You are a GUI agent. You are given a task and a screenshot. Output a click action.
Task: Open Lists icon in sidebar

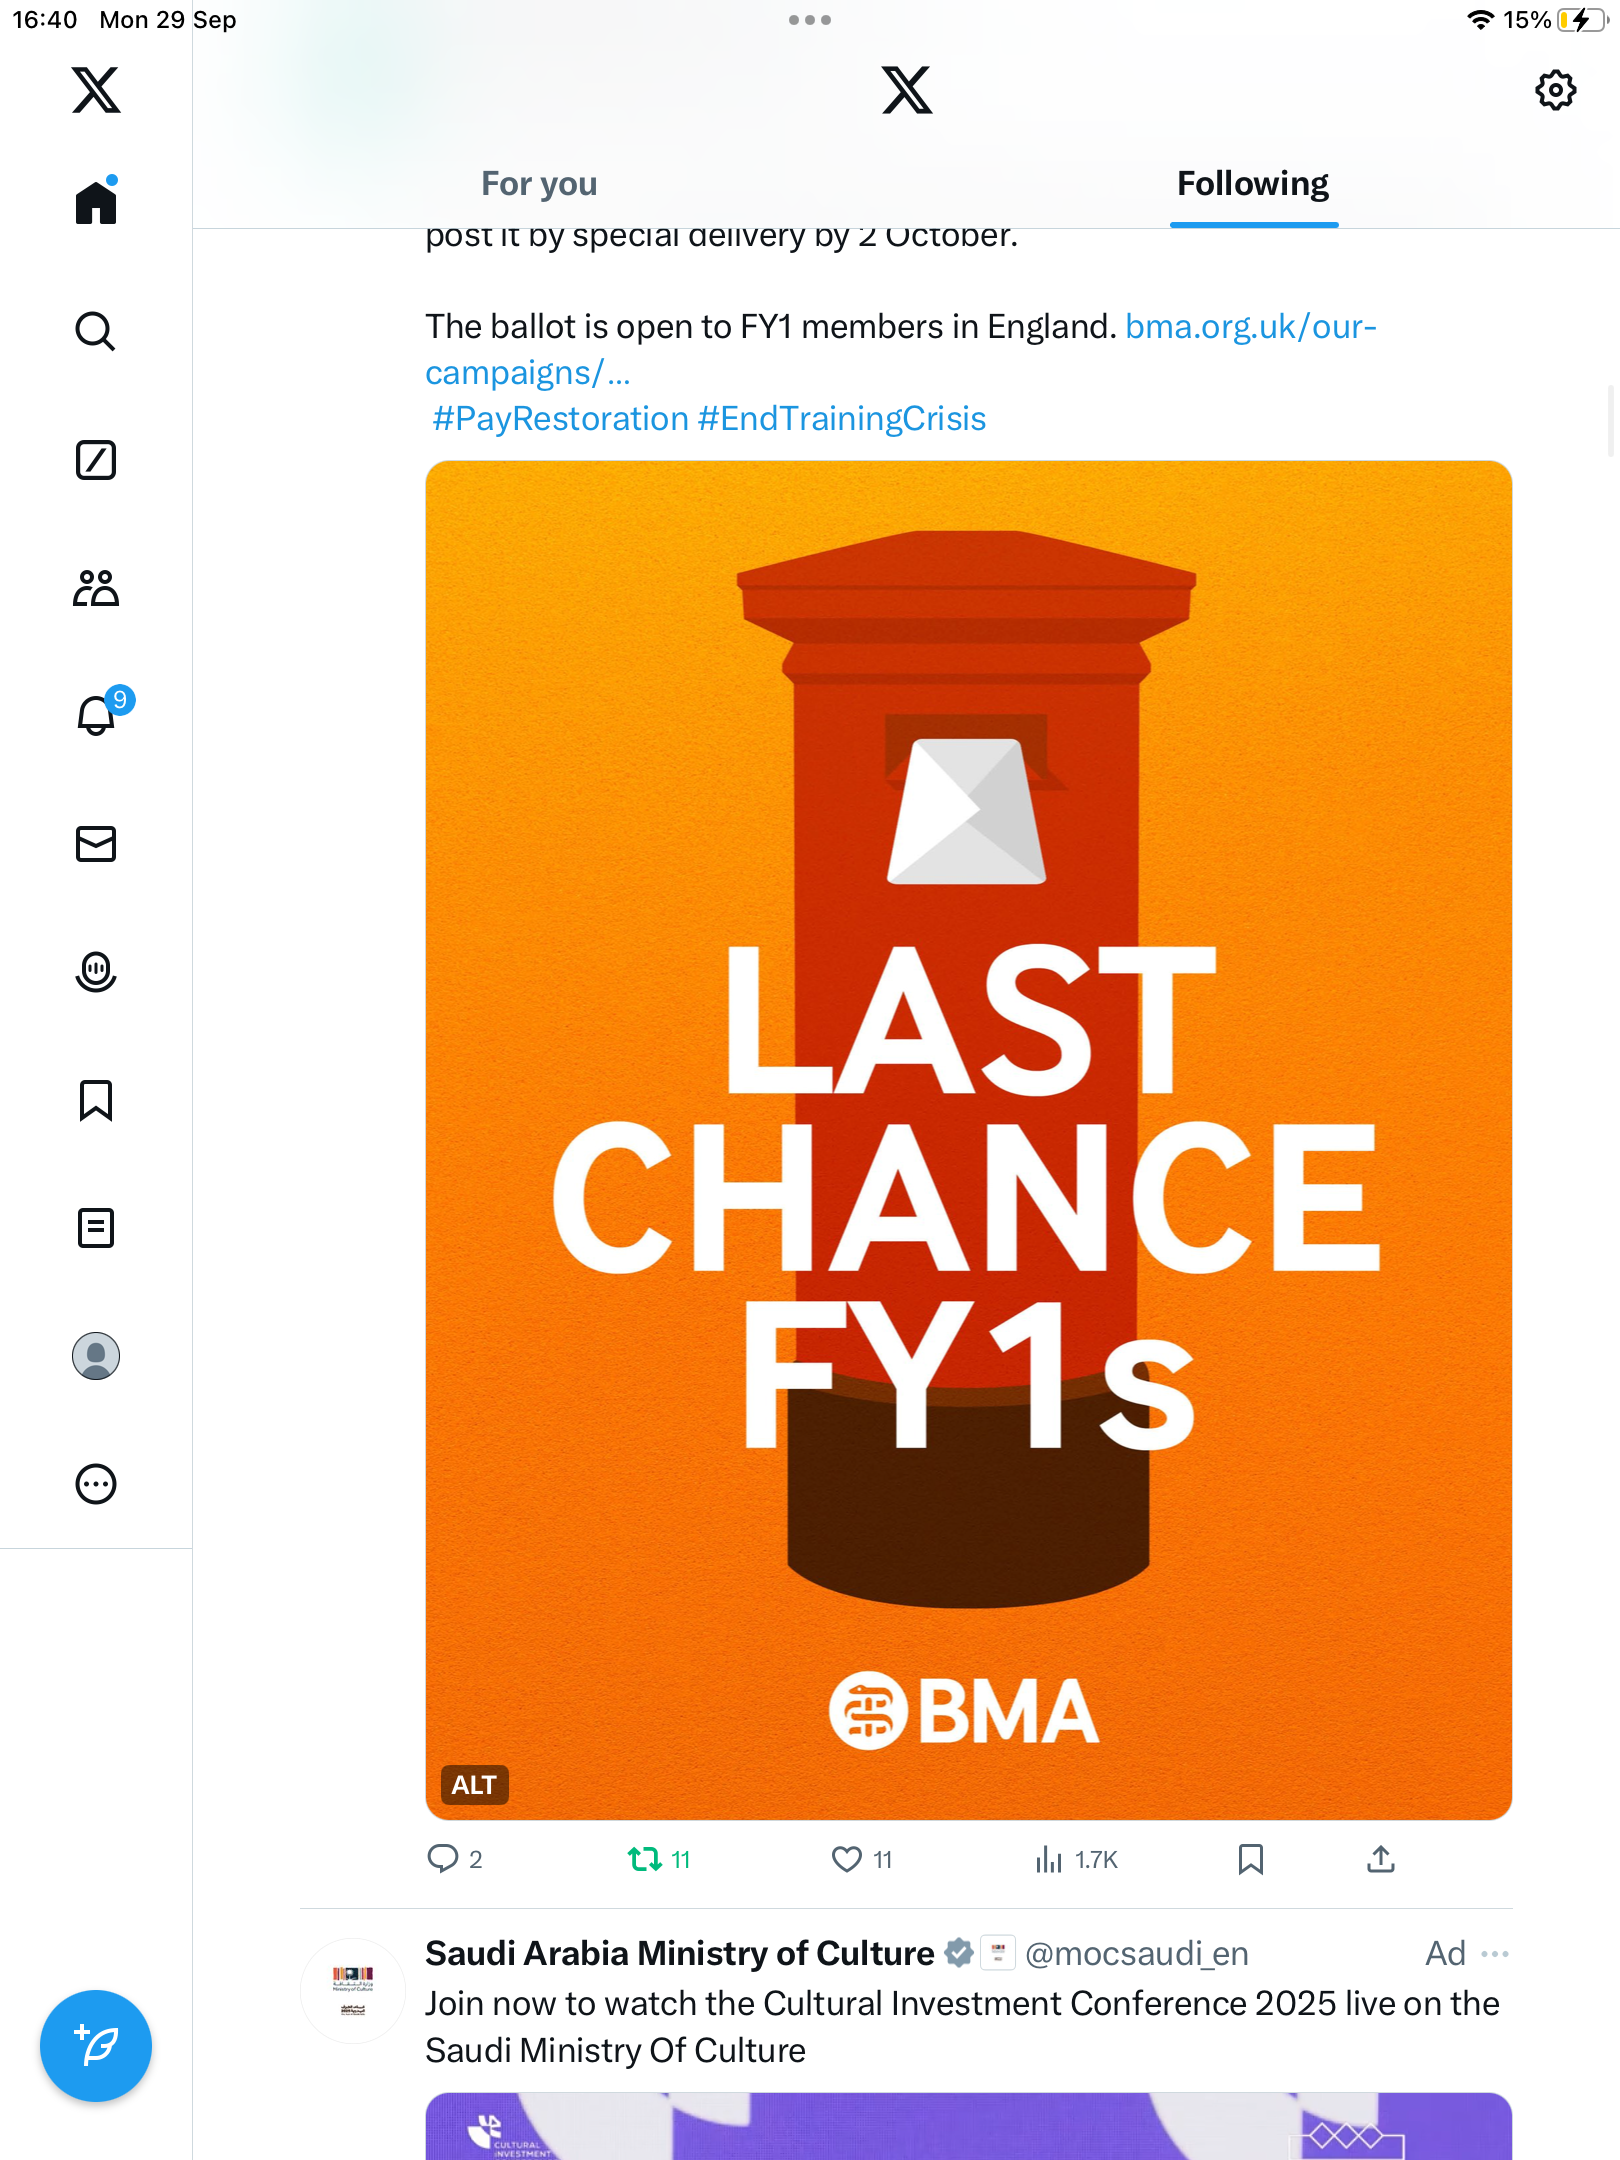pyautogui.click(x=96, y=1228)
